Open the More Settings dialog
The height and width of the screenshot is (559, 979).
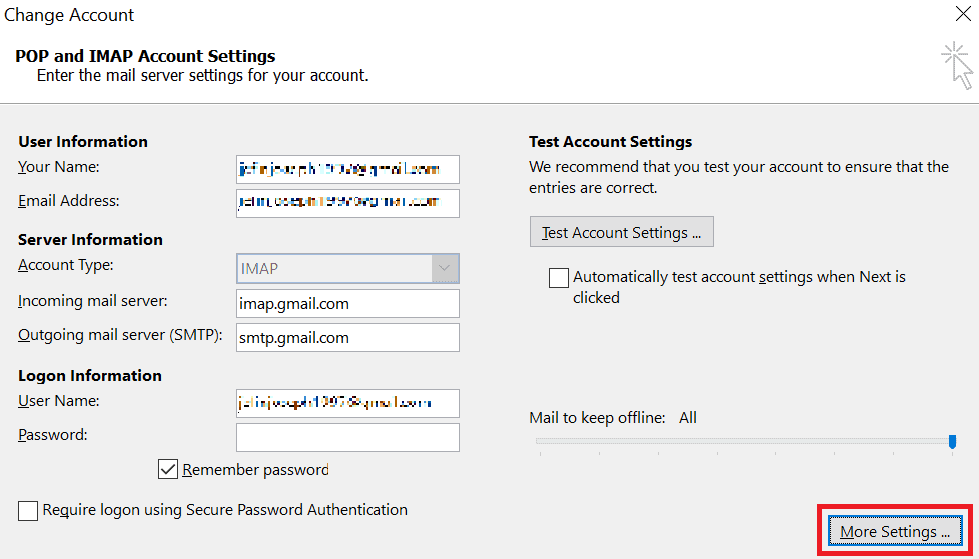coord(895,532)
